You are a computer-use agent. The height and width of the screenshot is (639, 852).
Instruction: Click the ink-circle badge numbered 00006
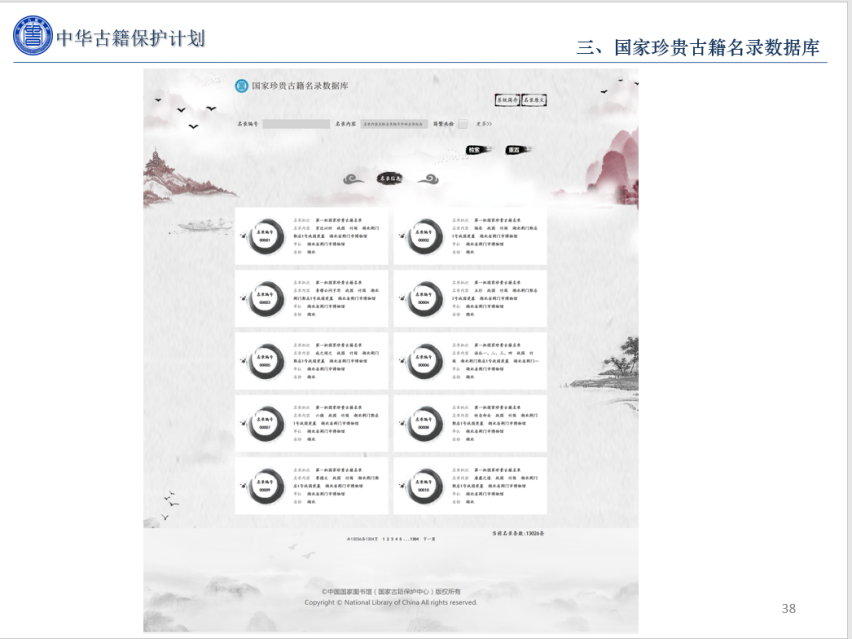point(424,360)
